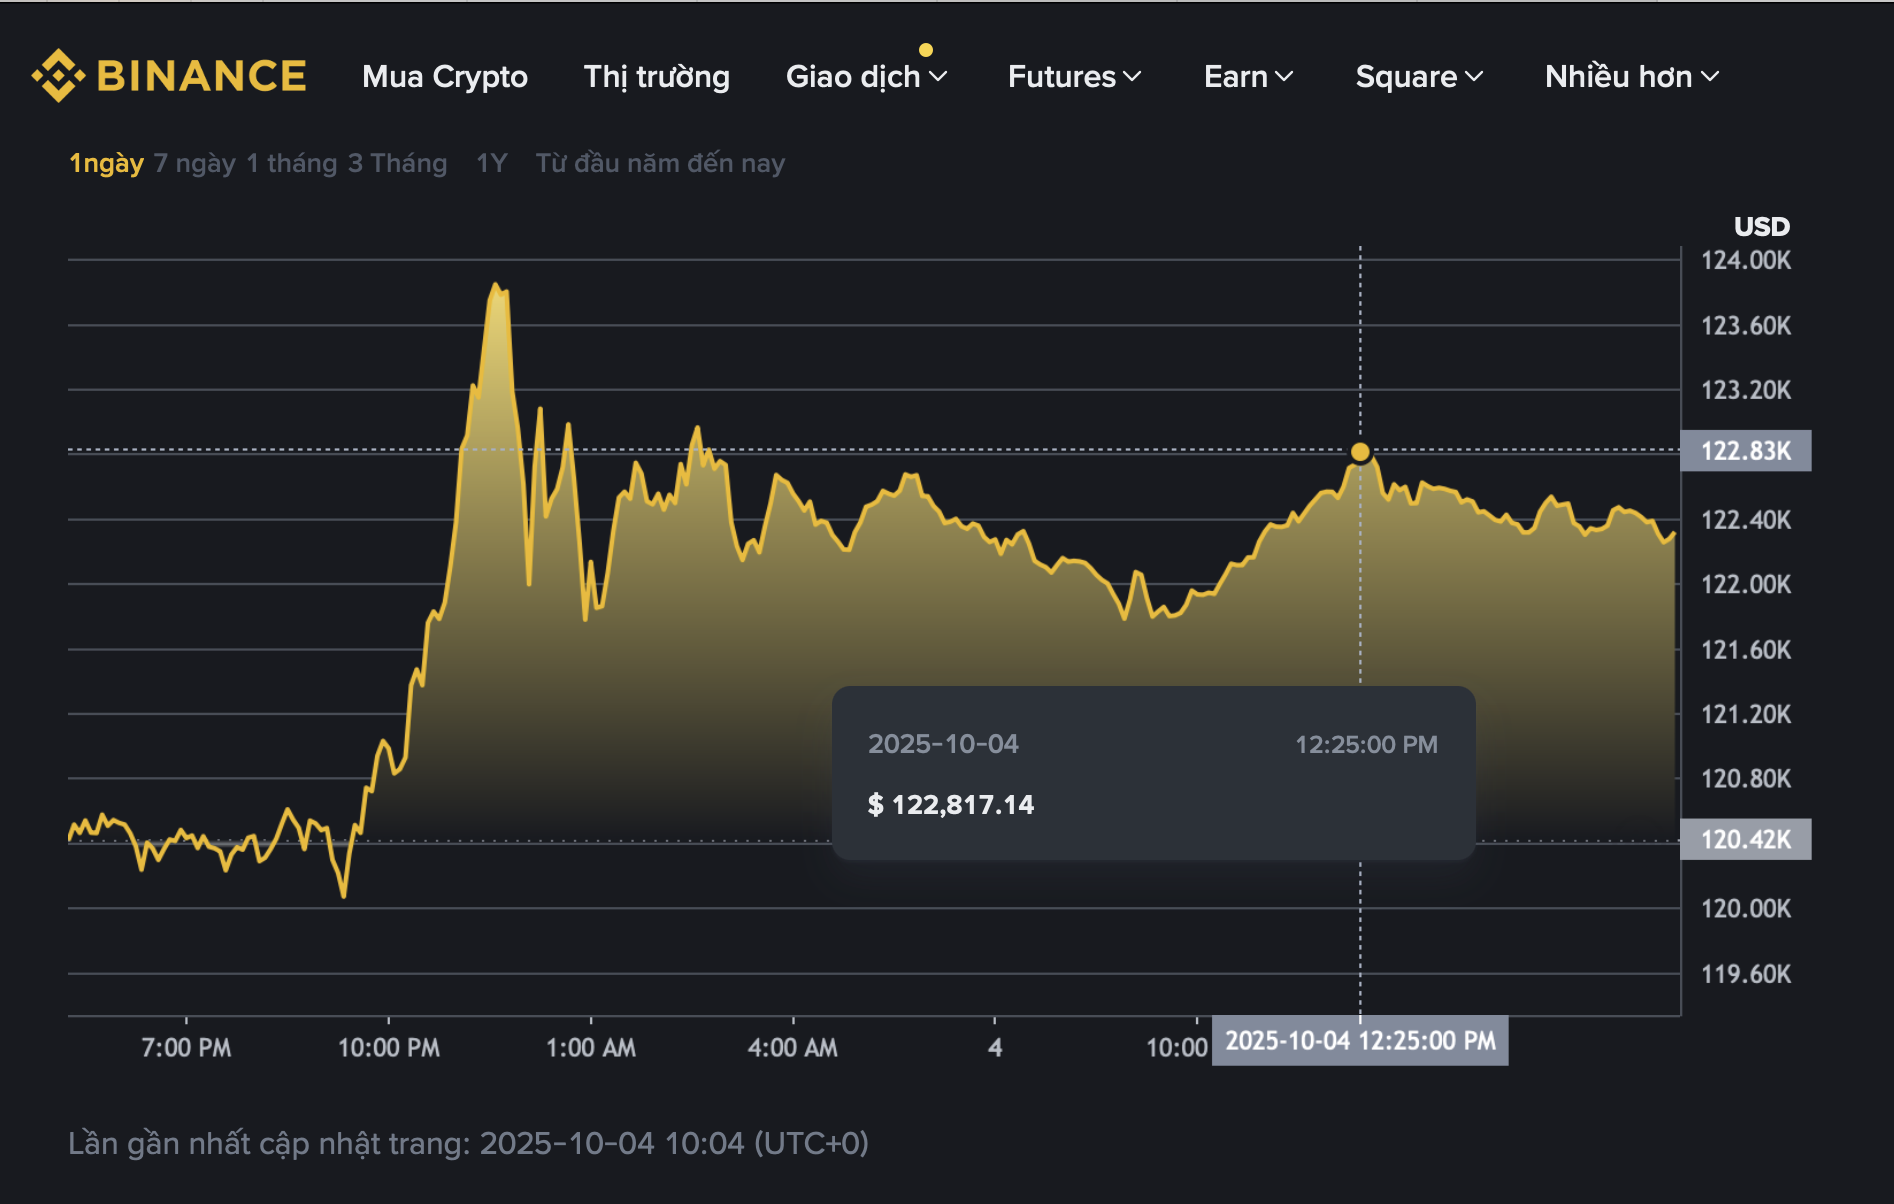1894x1204 pixels.
Task: Expand the 'Nhiều hơn' dropdown
Action: 1629,76
